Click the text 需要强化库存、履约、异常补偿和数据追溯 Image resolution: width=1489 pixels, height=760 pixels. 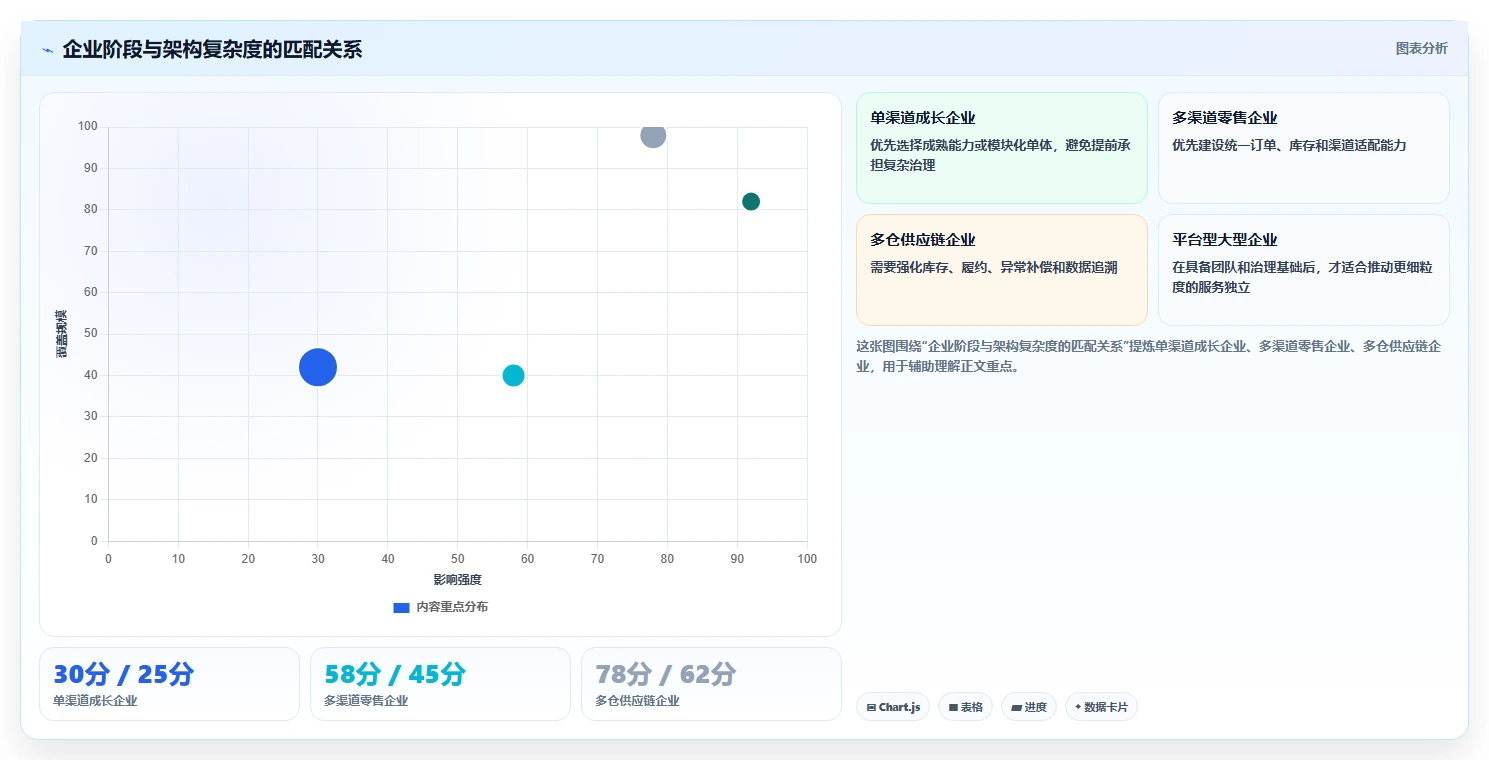tap(994, 267)
